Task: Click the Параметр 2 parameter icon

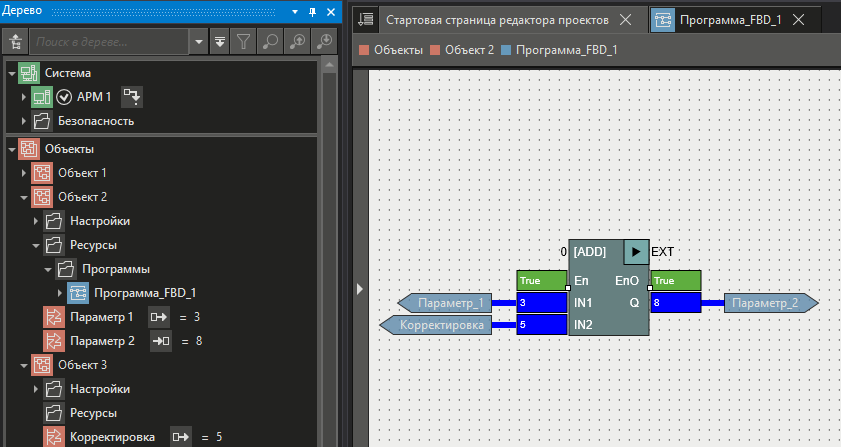Action: point(54,341)
